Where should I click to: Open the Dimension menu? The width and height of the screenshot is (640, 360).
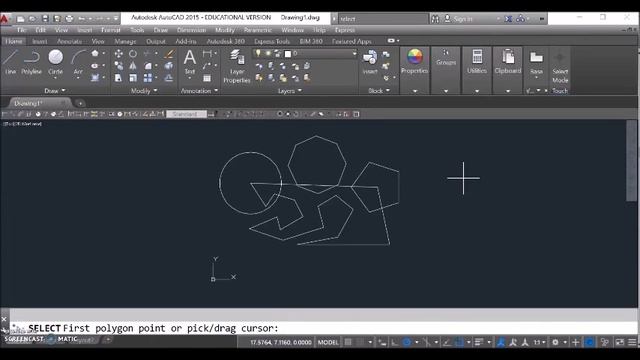click(191, 30)
